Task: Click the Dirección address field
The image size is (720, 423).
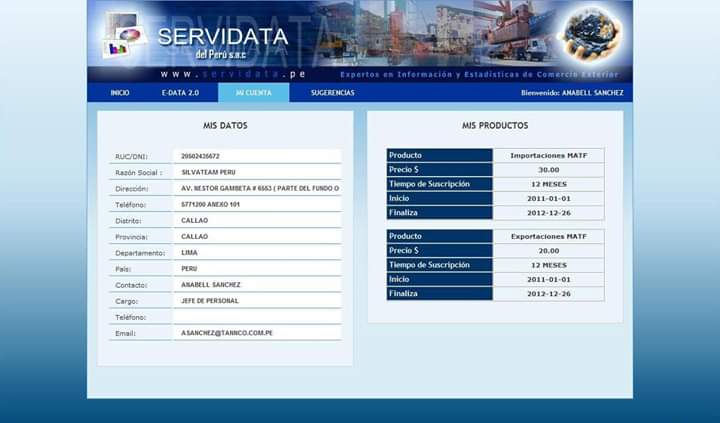Action: 257,188
